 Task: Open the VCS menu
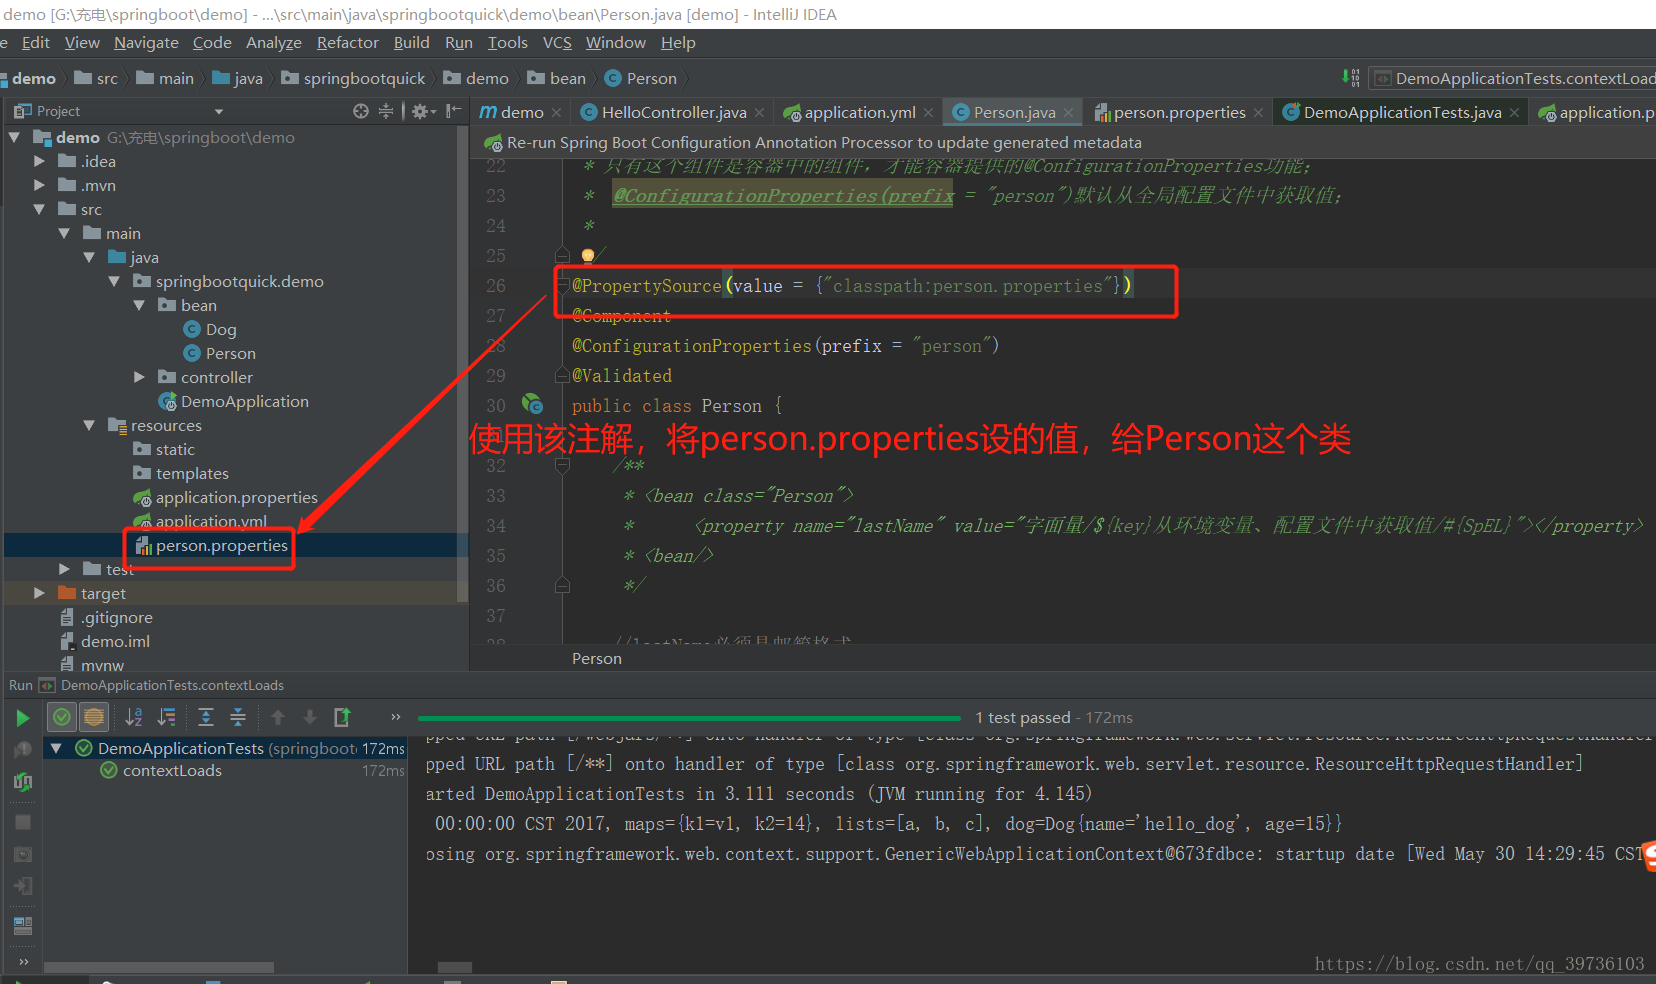557,42
